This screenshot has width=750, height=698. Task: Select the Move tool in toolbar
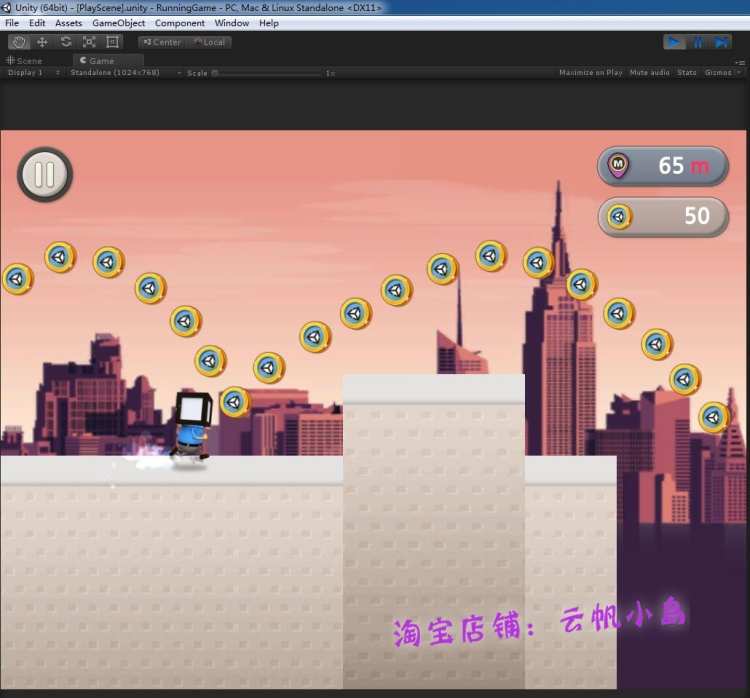tap(42, 42)
